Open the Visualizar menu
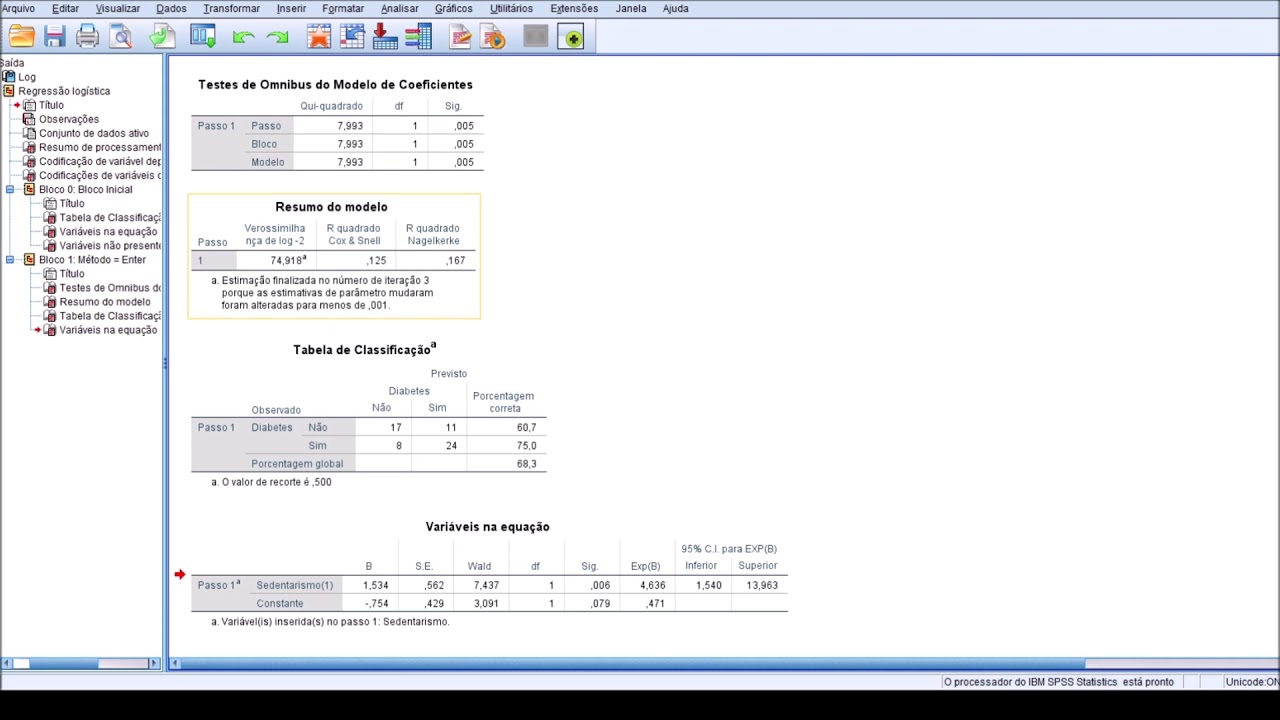 click(118, 8)
